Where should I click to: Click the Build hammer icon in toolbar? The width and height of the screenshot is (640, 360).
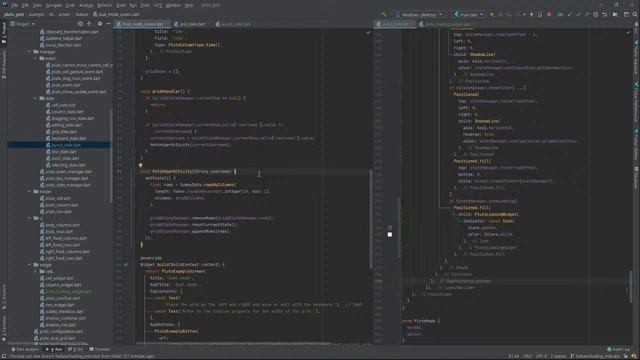click(384, 14)
